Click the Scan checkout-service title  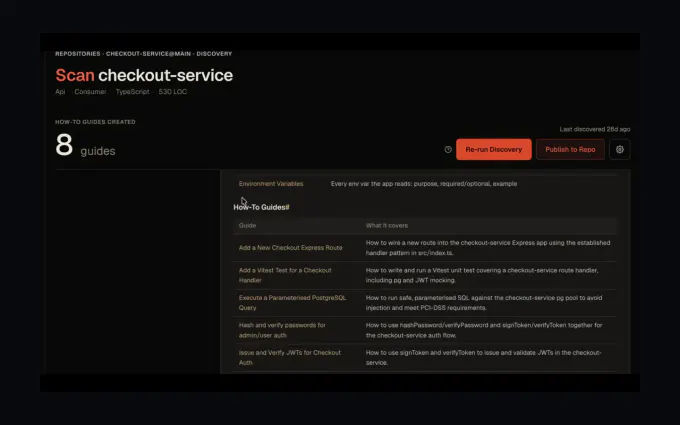[x=144, y=75]
